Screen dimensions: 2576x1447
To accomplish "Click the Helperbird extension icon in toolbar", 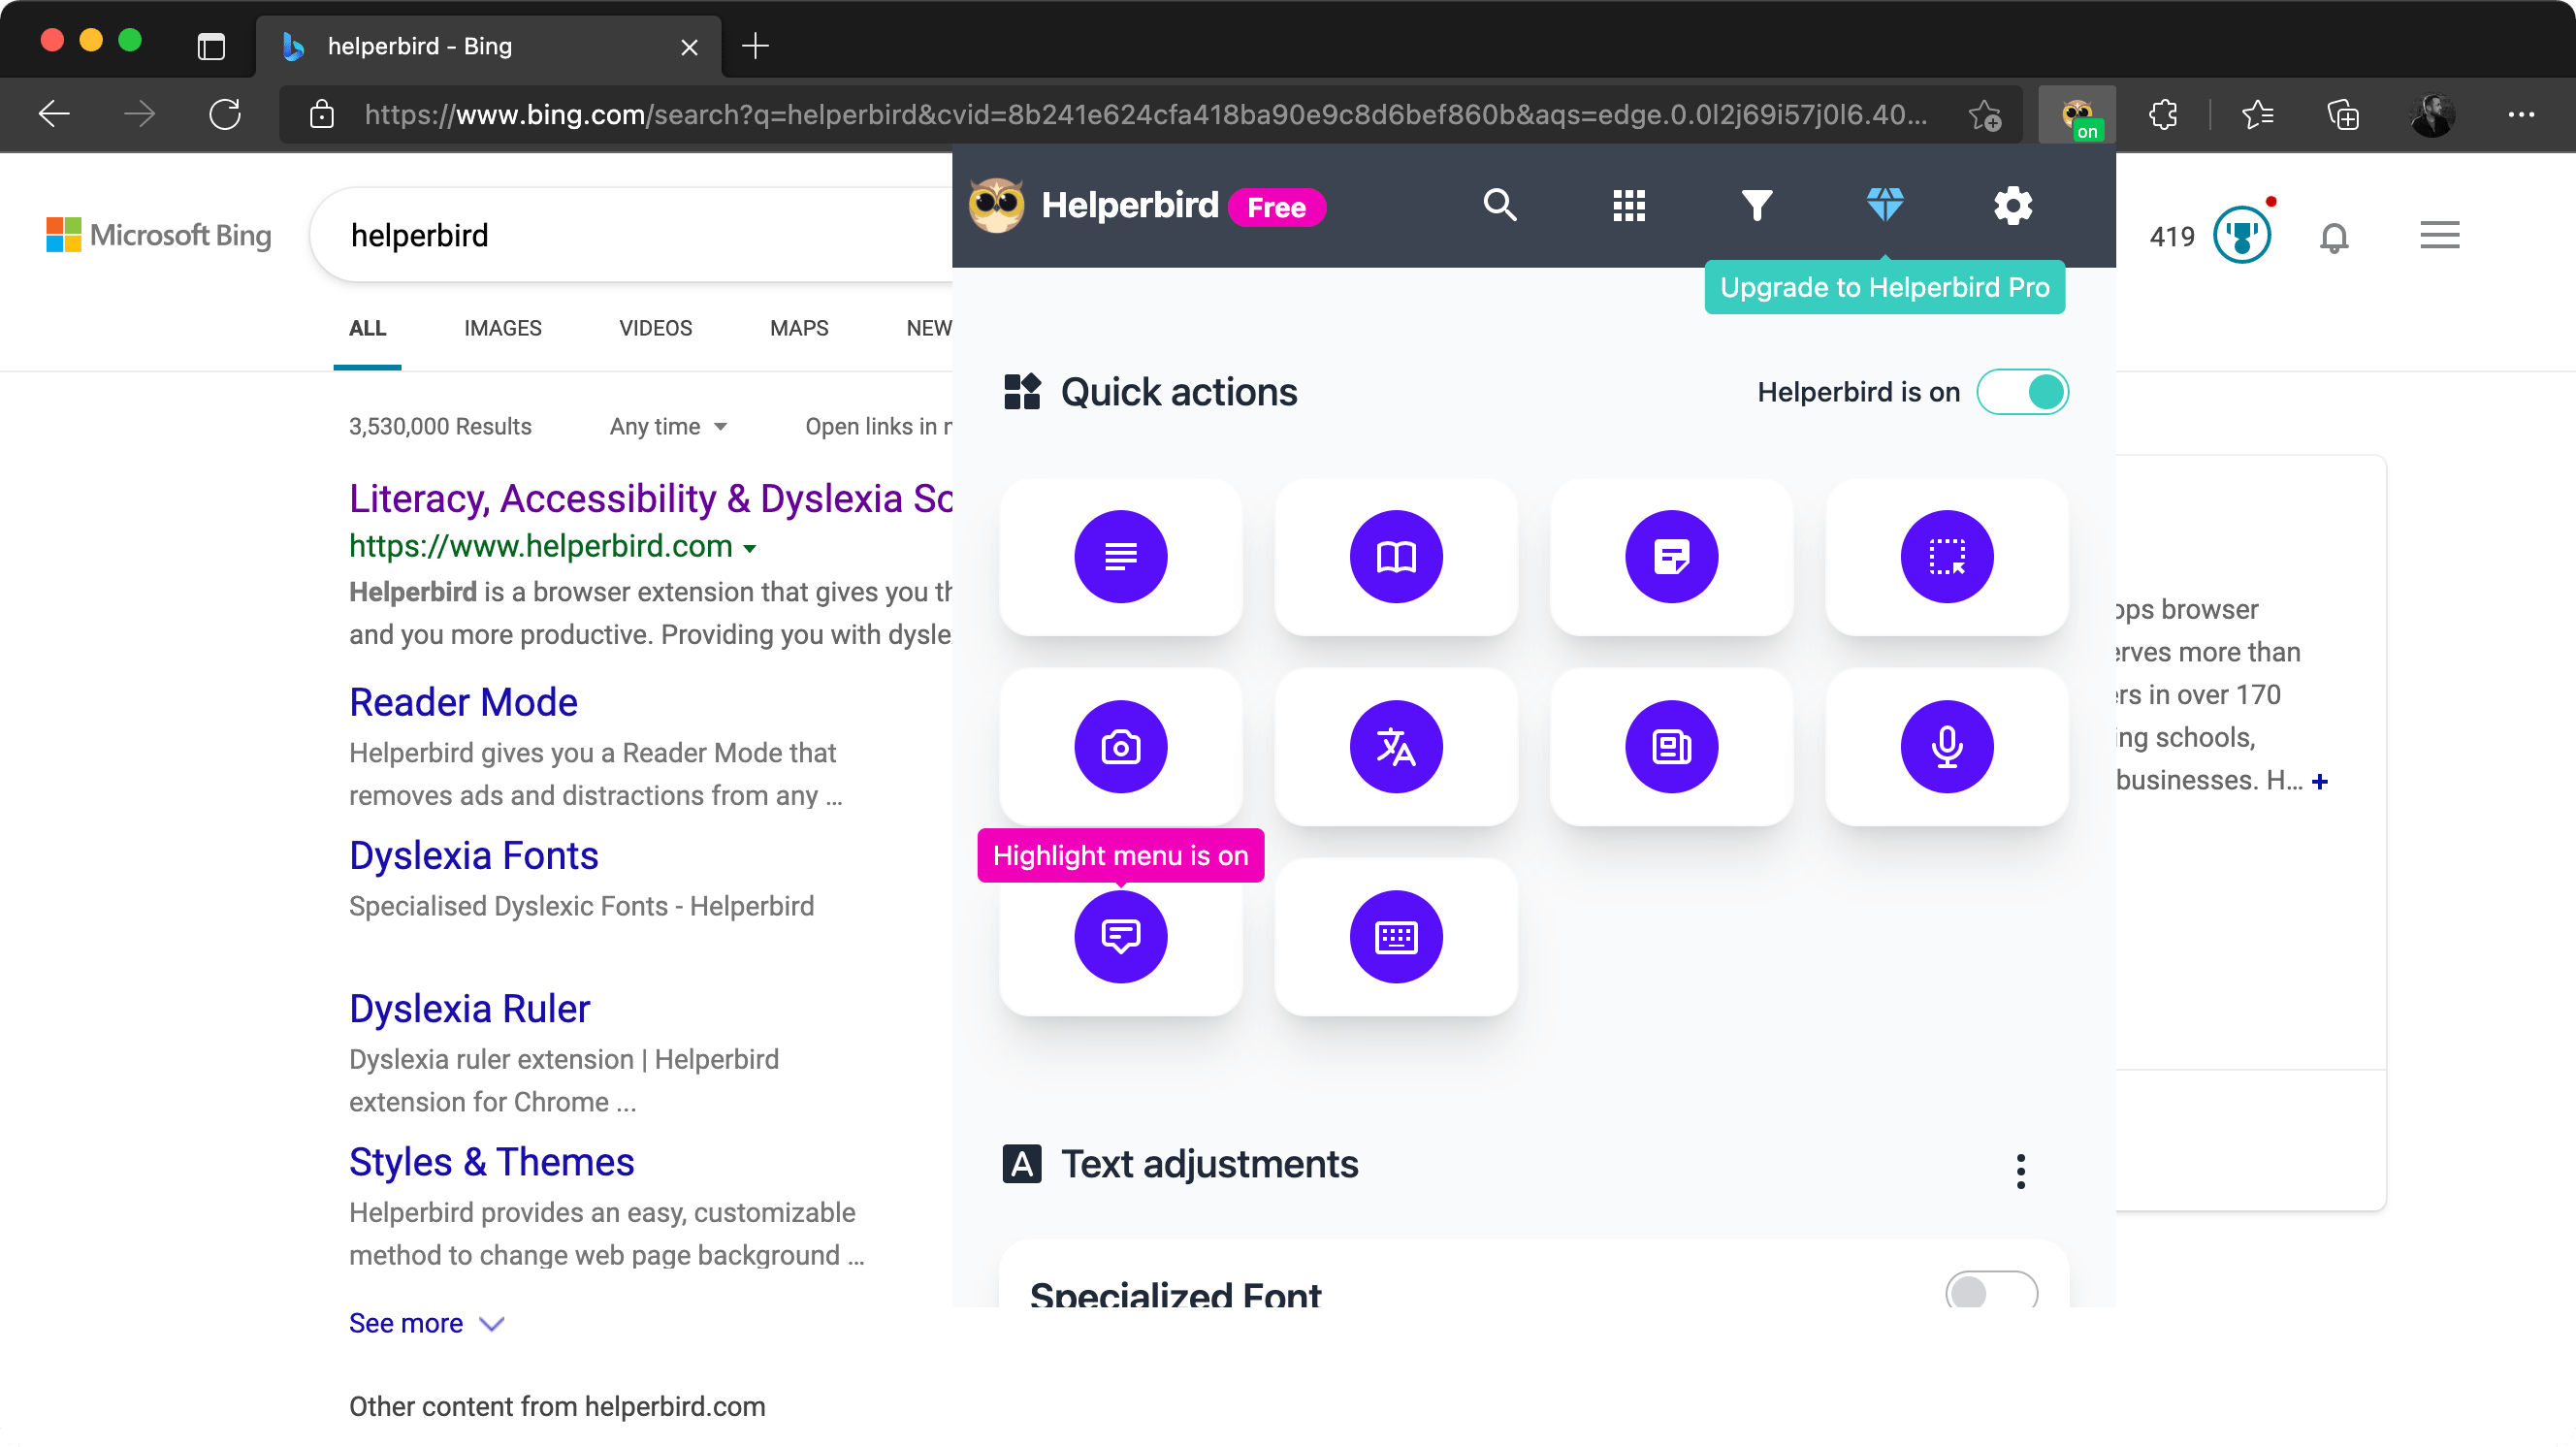I will pos(2077,115).
